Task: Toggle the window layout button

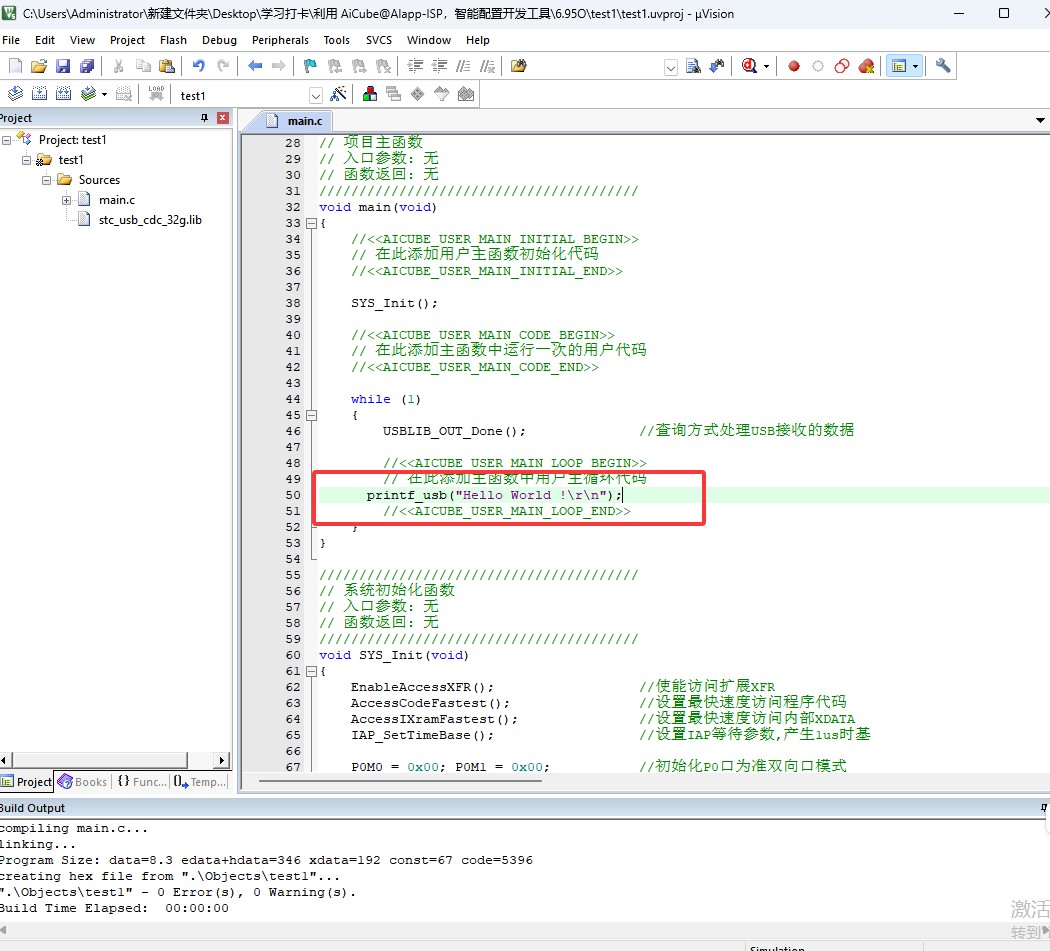Action: coord(899,66)
